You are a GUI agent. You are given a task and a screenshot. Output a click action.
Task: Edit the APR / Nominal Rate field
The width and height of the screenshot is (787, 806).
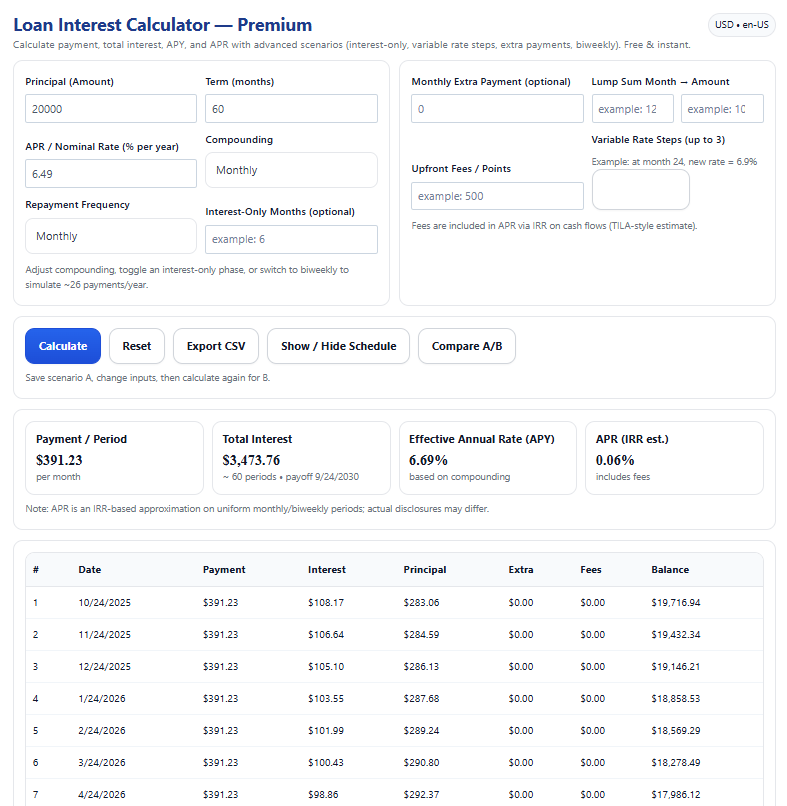[111, 173]
